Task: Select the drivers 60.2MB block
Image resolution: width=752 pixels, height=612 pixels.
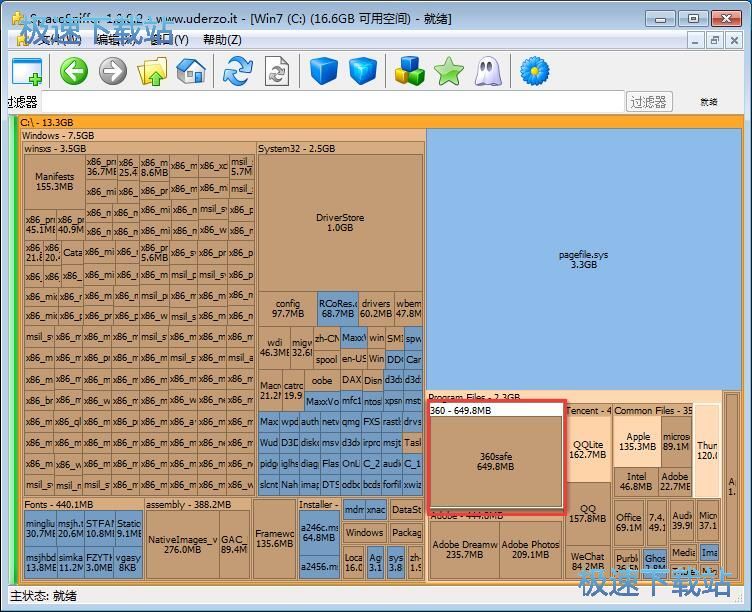Action: click(x=376, y=308)
